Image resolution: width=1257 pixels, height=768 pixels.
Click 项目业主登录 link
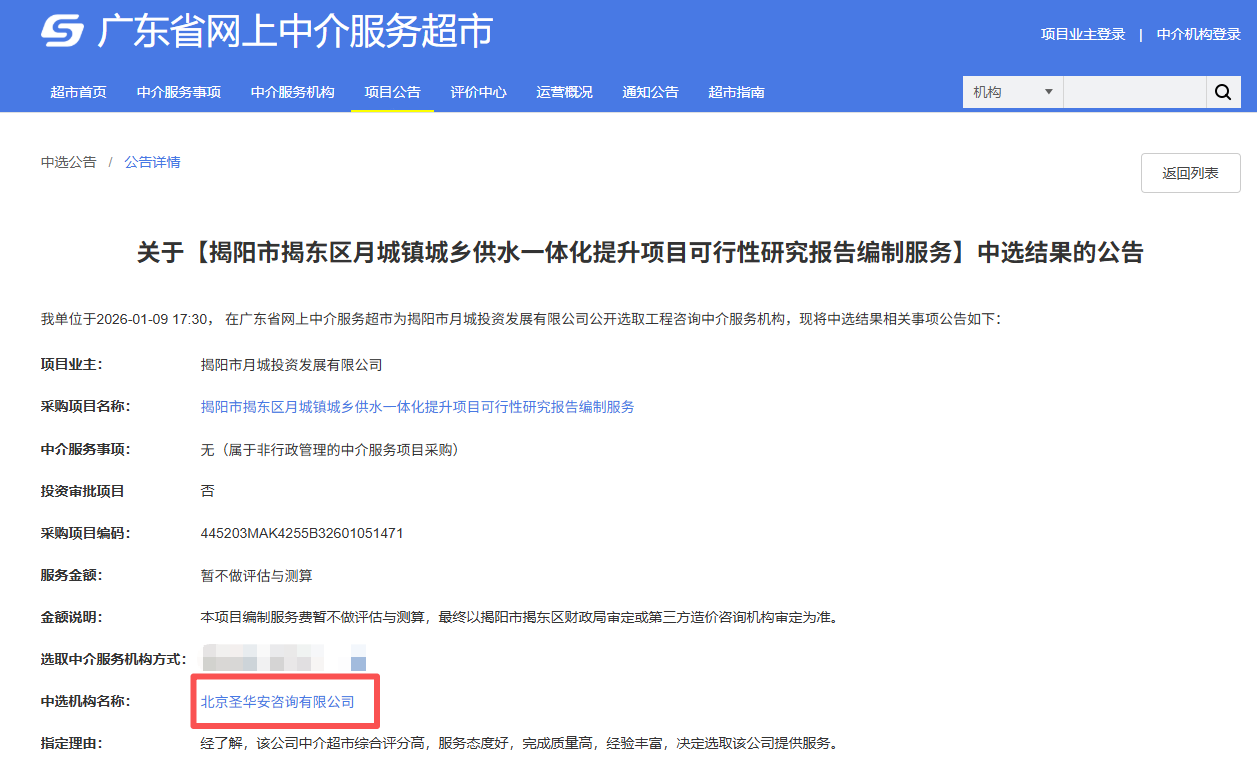click(x=1082, y=33)
